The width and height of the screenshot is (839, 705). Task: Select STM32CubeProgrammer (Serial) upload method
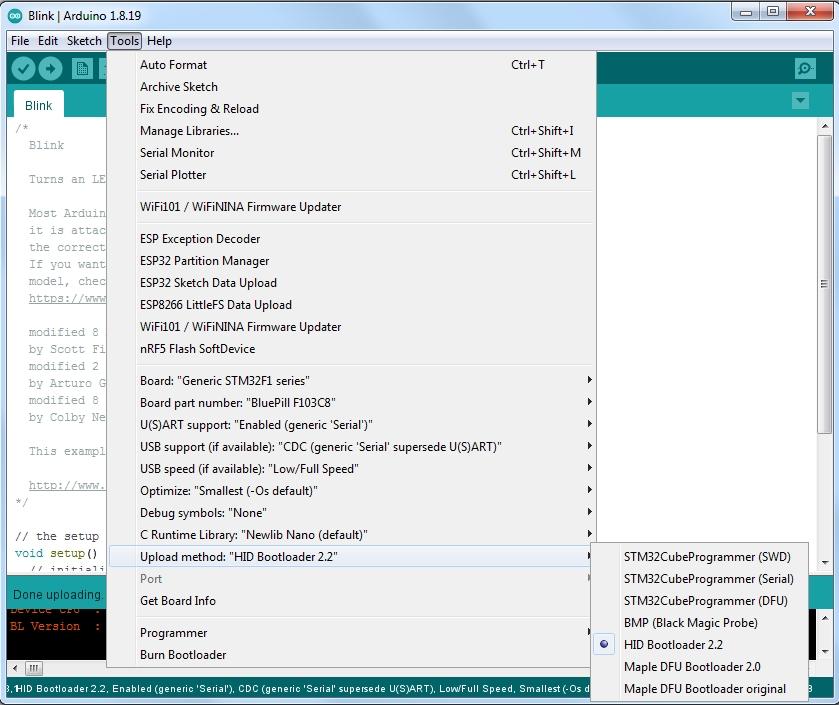(x=700, y=579)
